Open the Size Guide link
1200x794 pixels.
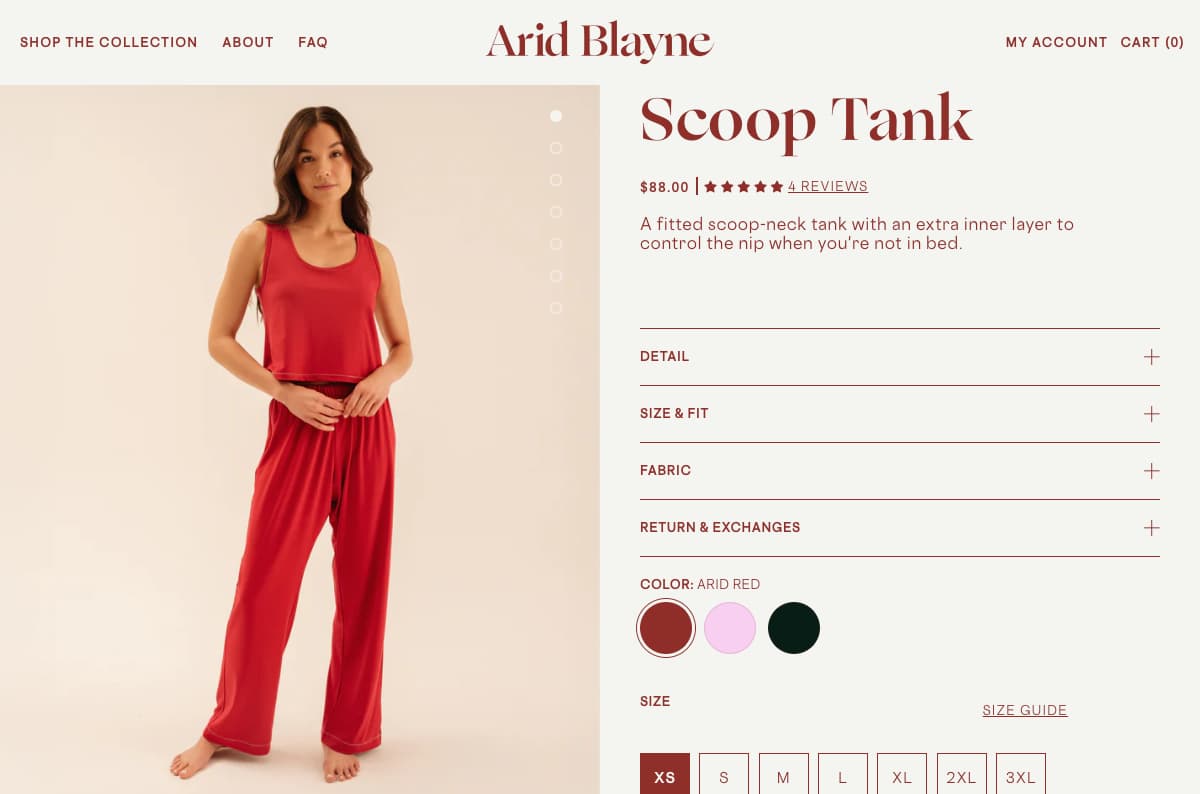pos(1025,710)
